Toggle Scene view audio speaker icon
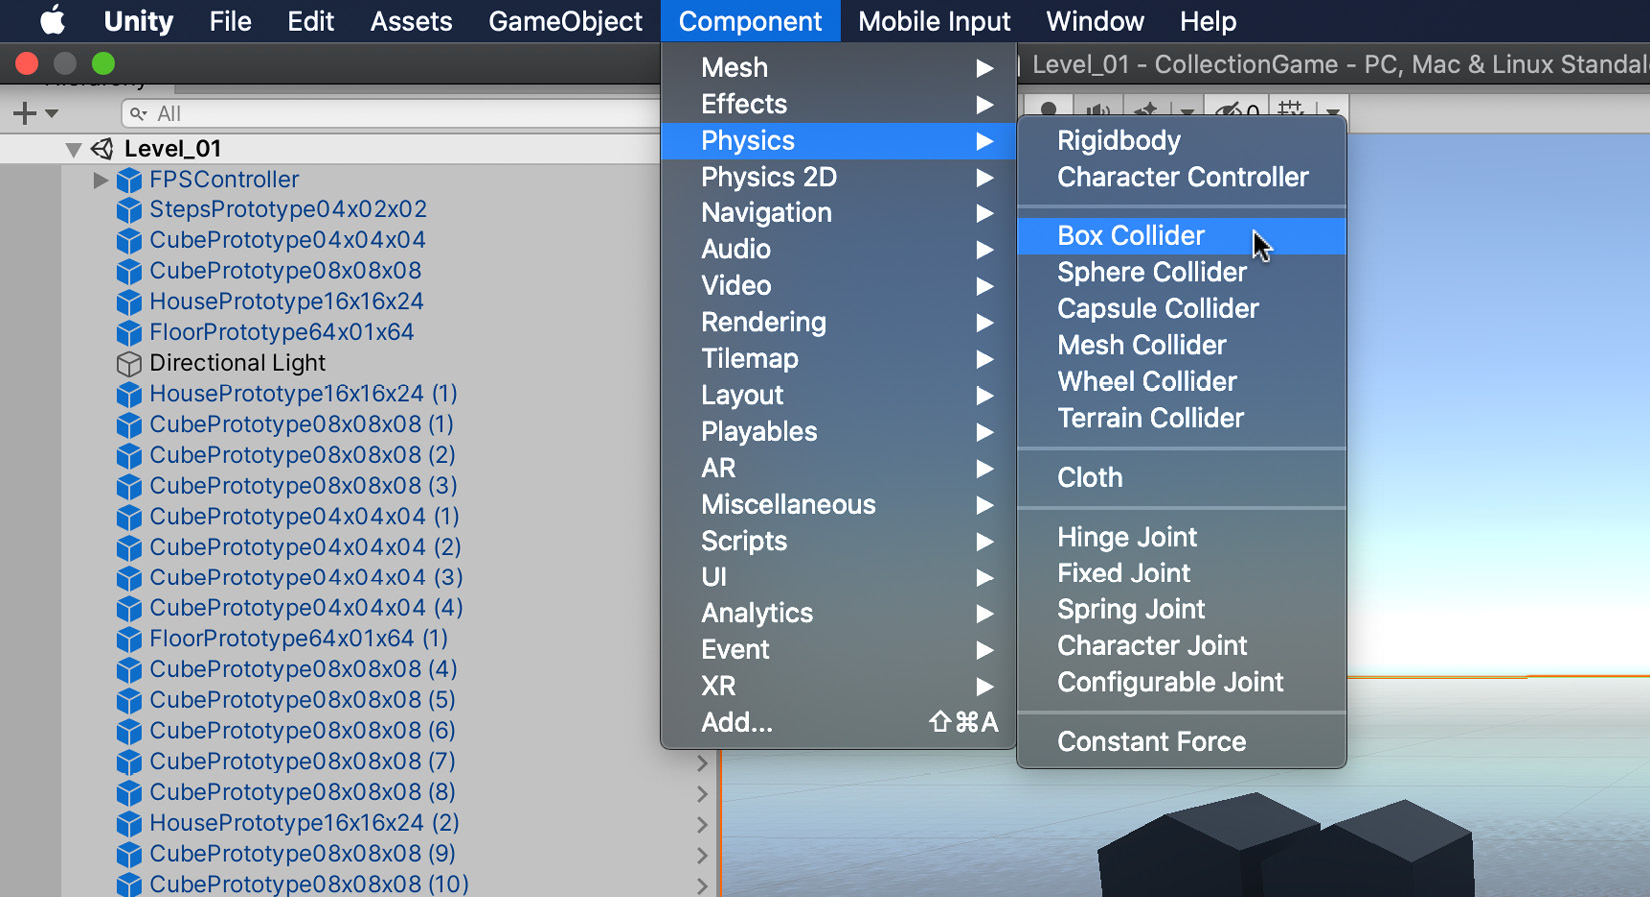1650x897 pixels. click(1098, 111)
